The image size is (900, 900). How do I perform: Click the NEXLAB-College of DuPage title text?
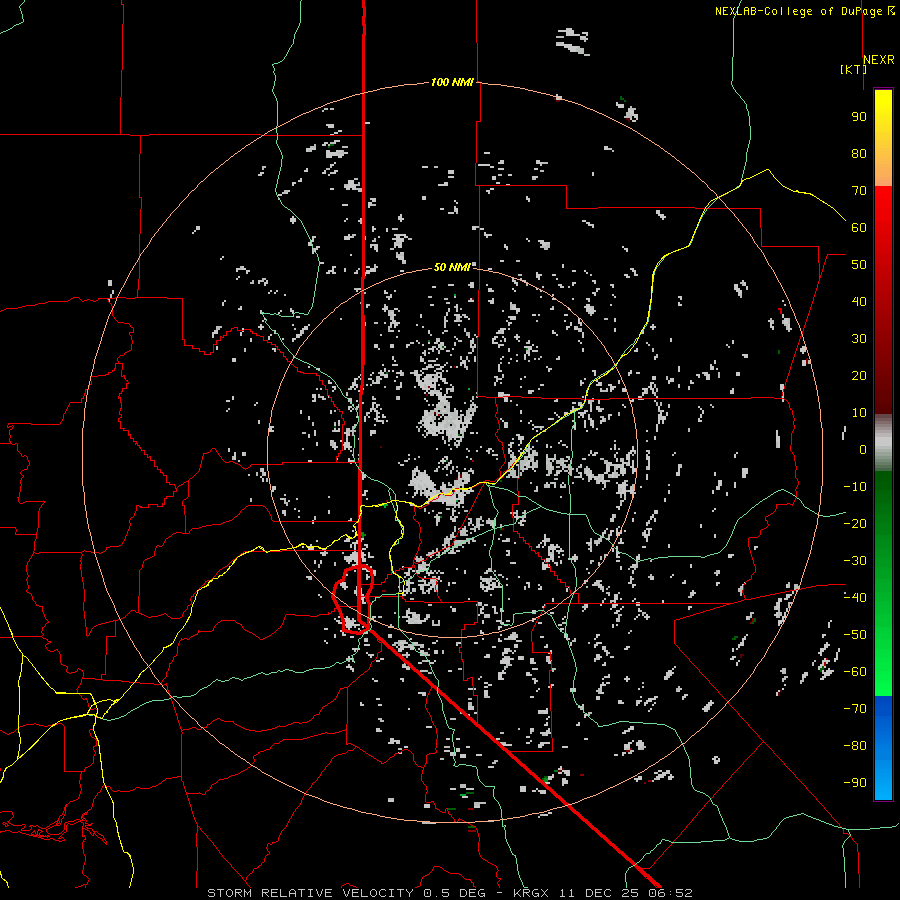[x=804, y=11]
